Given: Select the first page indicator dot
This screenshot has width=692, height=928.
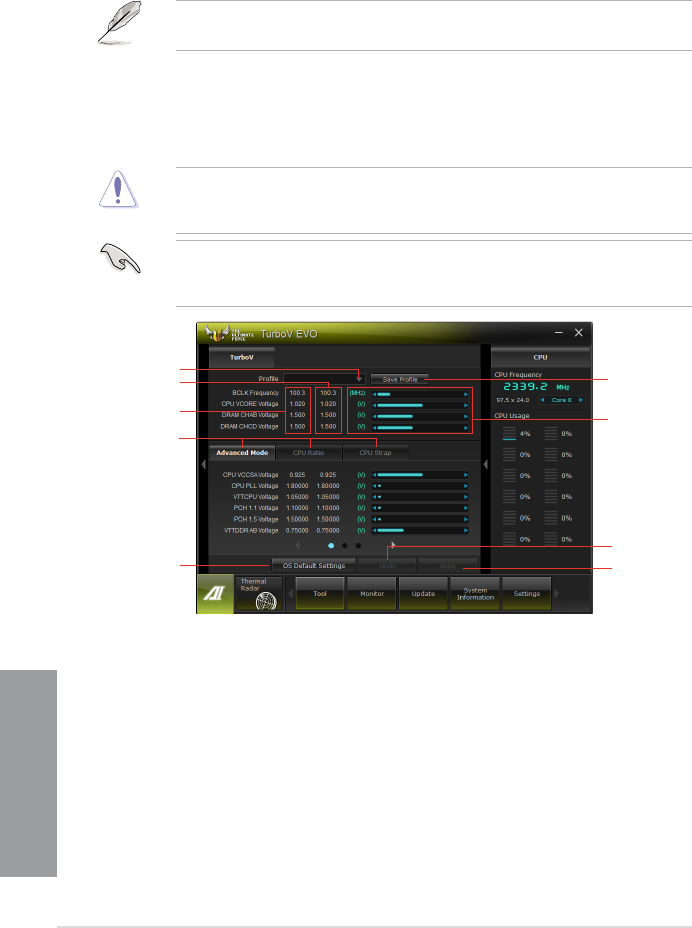Looking at the screenshot, I should 331,546.
